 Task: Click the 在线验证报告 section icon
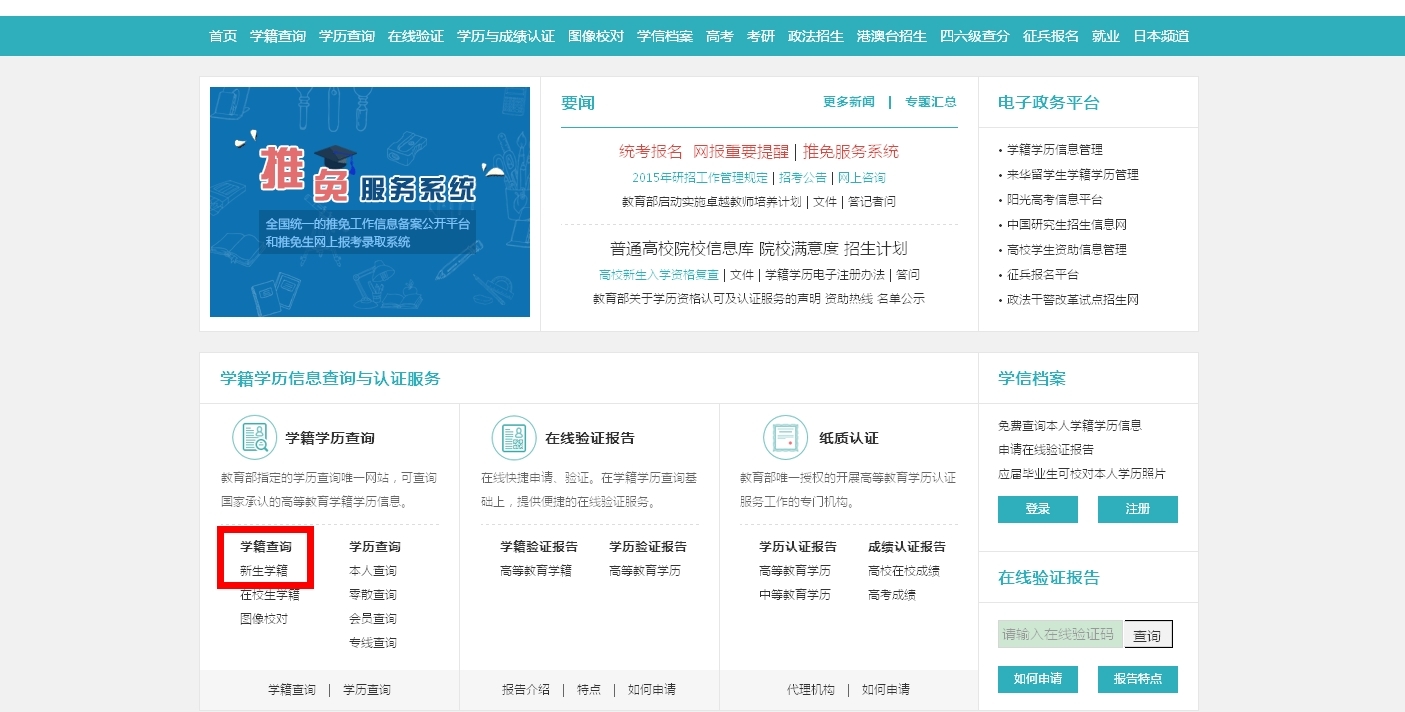point(514,438)
